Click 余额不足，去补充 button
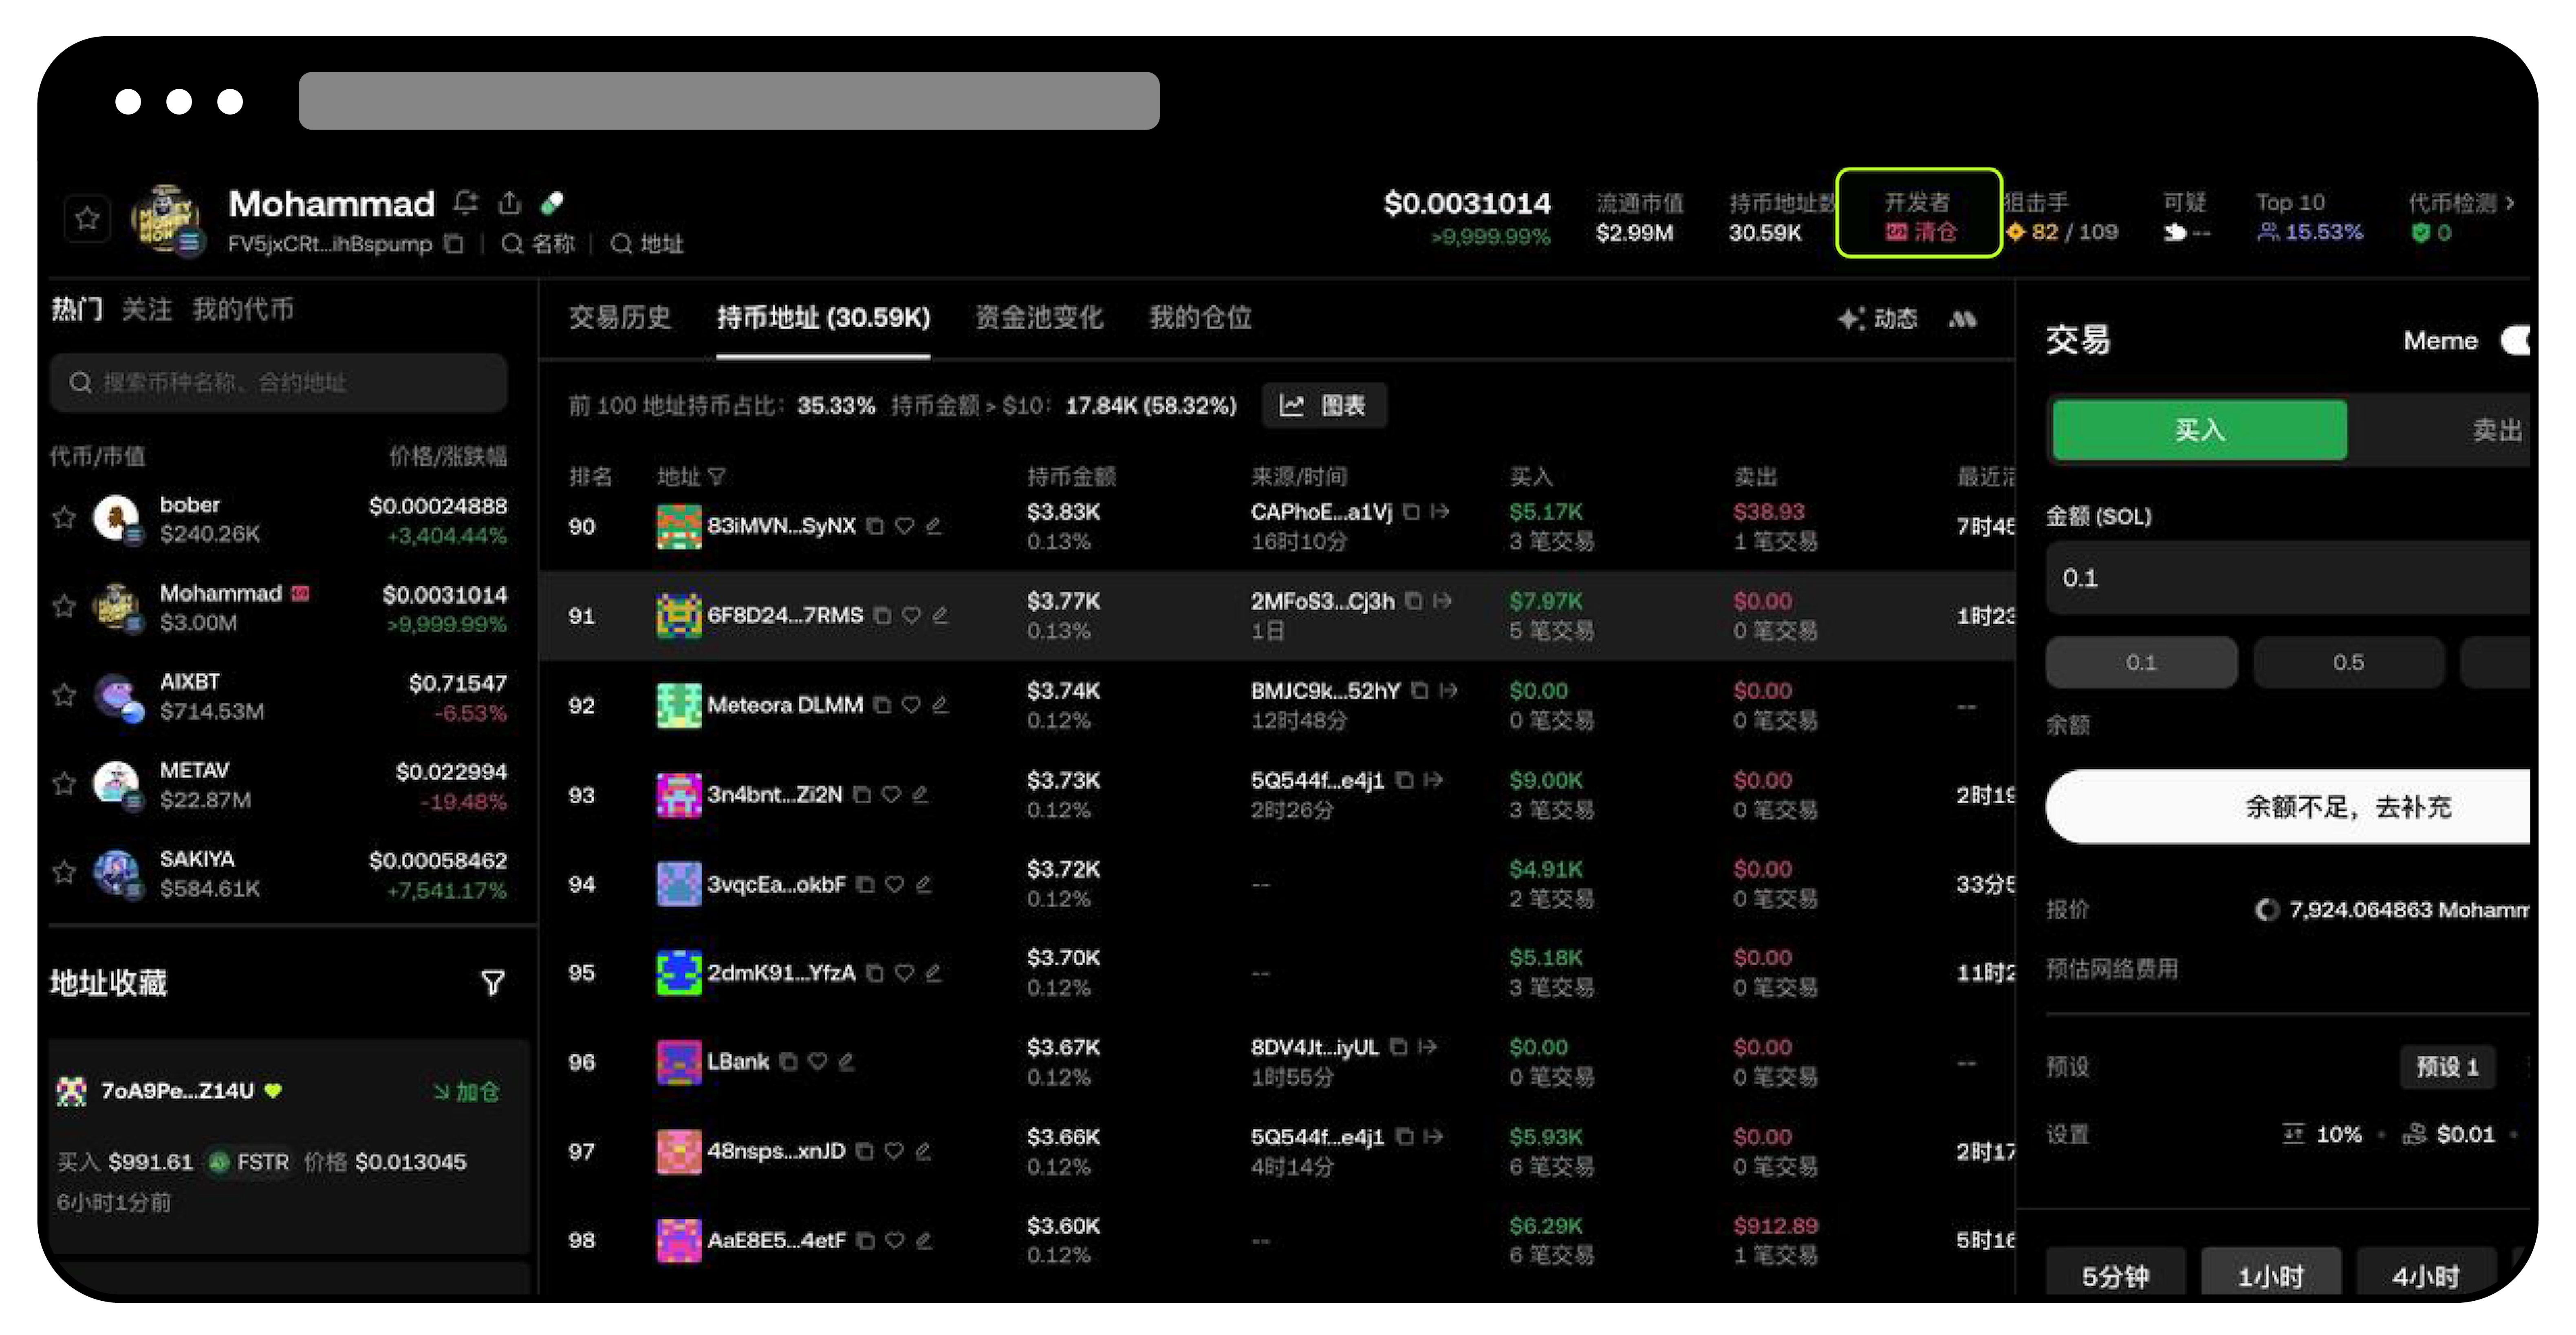2576x1335 pixels. [x=2288, y=807]
